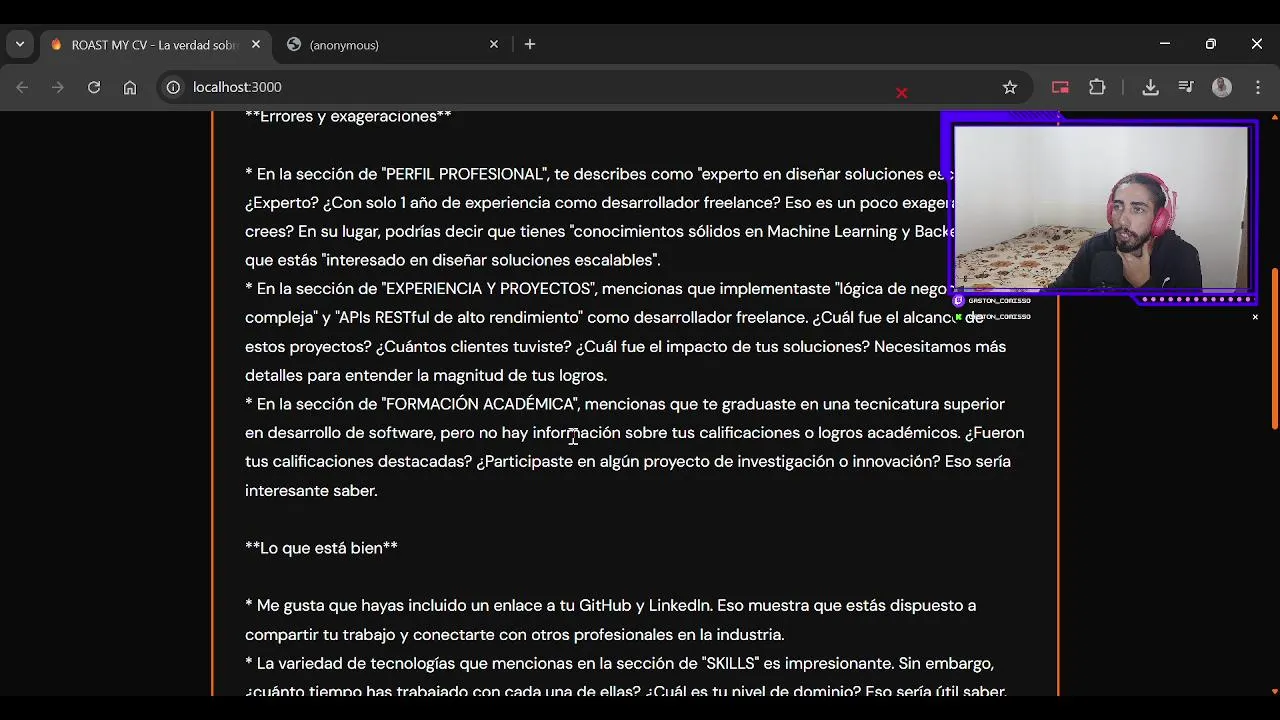The width and height of the screenshot is (1280, 720).
Task: Click the text "PERFIL PROFESIONAL"
Action: coord(464,174)
